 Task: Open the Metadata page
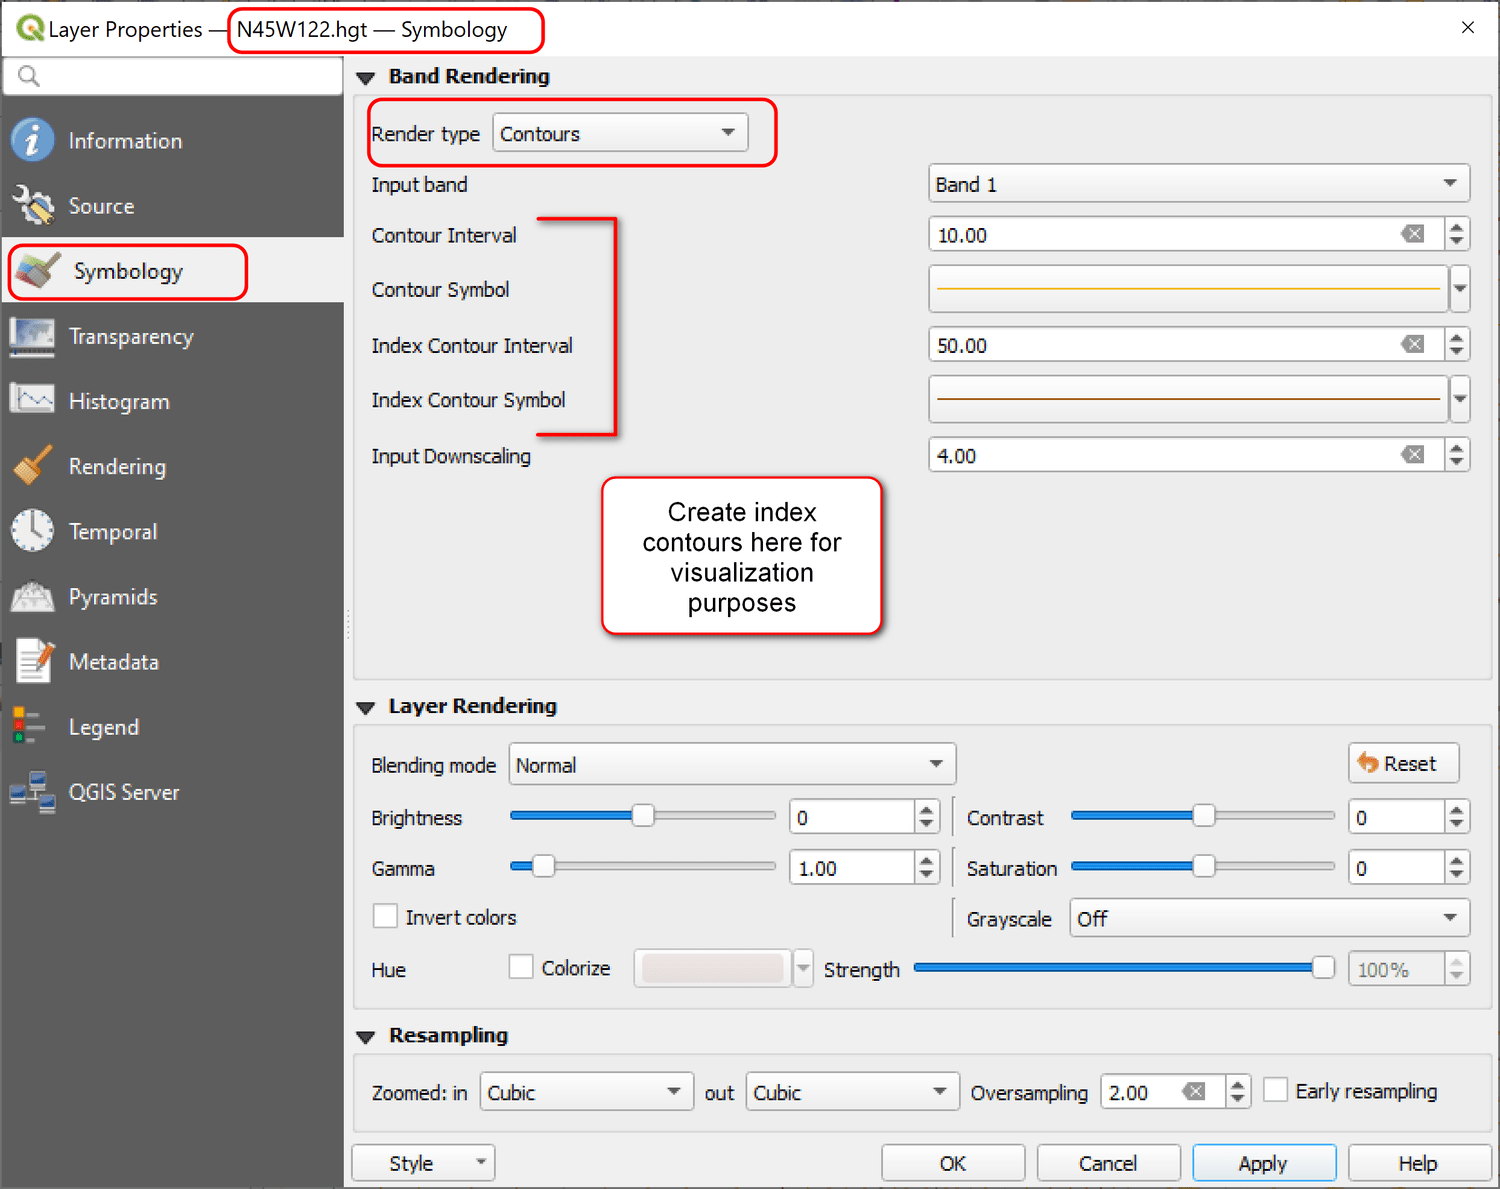point(113,661)
